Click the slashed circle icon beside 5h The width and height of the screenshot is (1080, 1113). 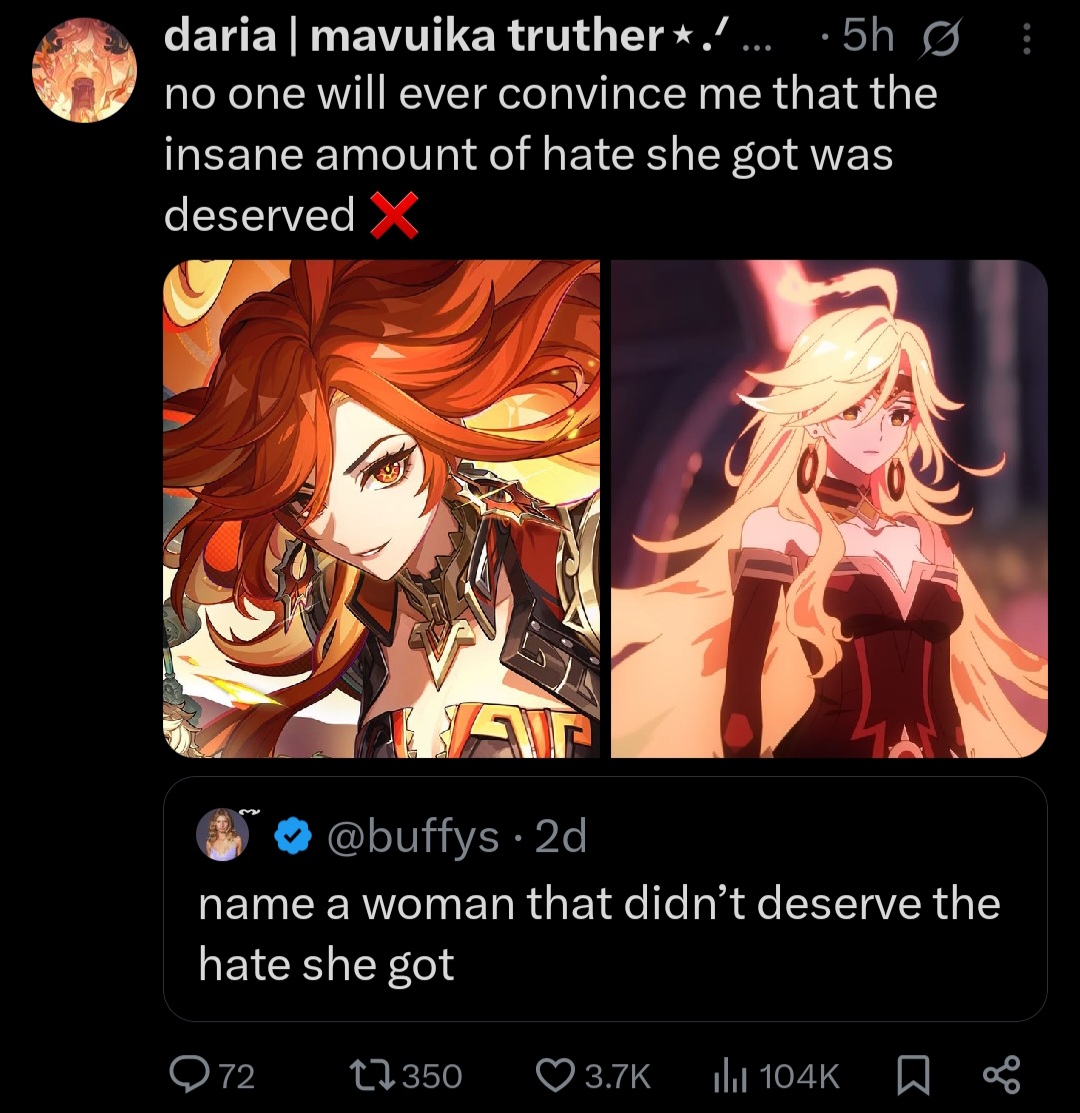(940, 38)
